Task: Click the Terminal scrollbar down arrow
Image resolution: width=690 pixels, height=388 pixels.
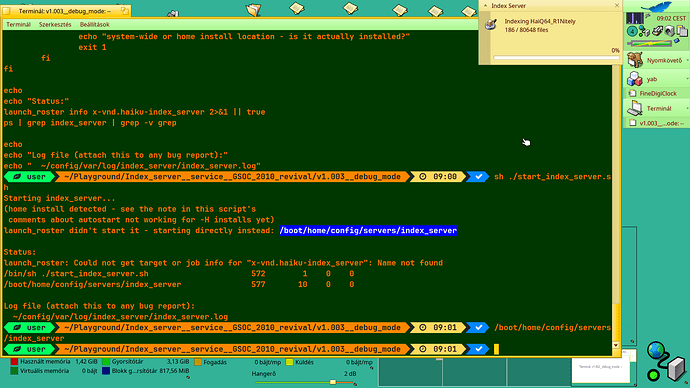Action: pyautogui.click(x=616, y=345)
